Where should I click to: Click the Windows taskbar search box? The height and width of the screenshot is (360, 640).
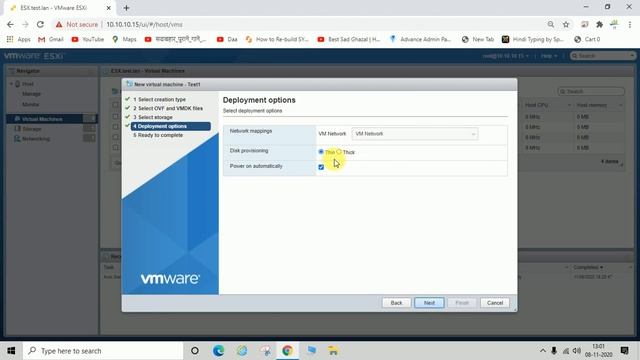pyautogui.click(x=103, y=351)
